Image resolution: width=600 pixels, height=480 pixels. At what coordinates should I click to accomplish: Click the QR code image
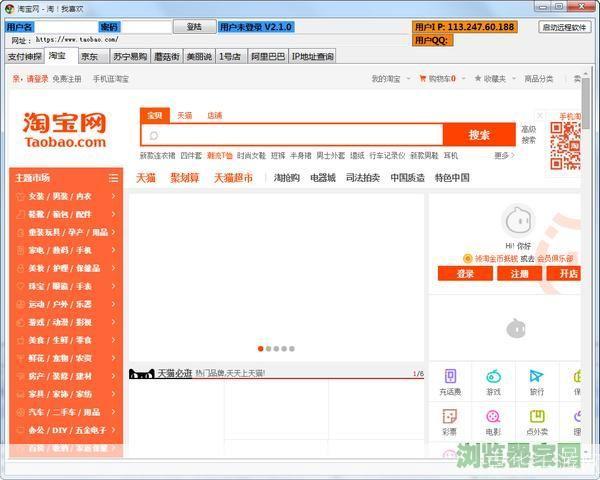click(566, 146)
